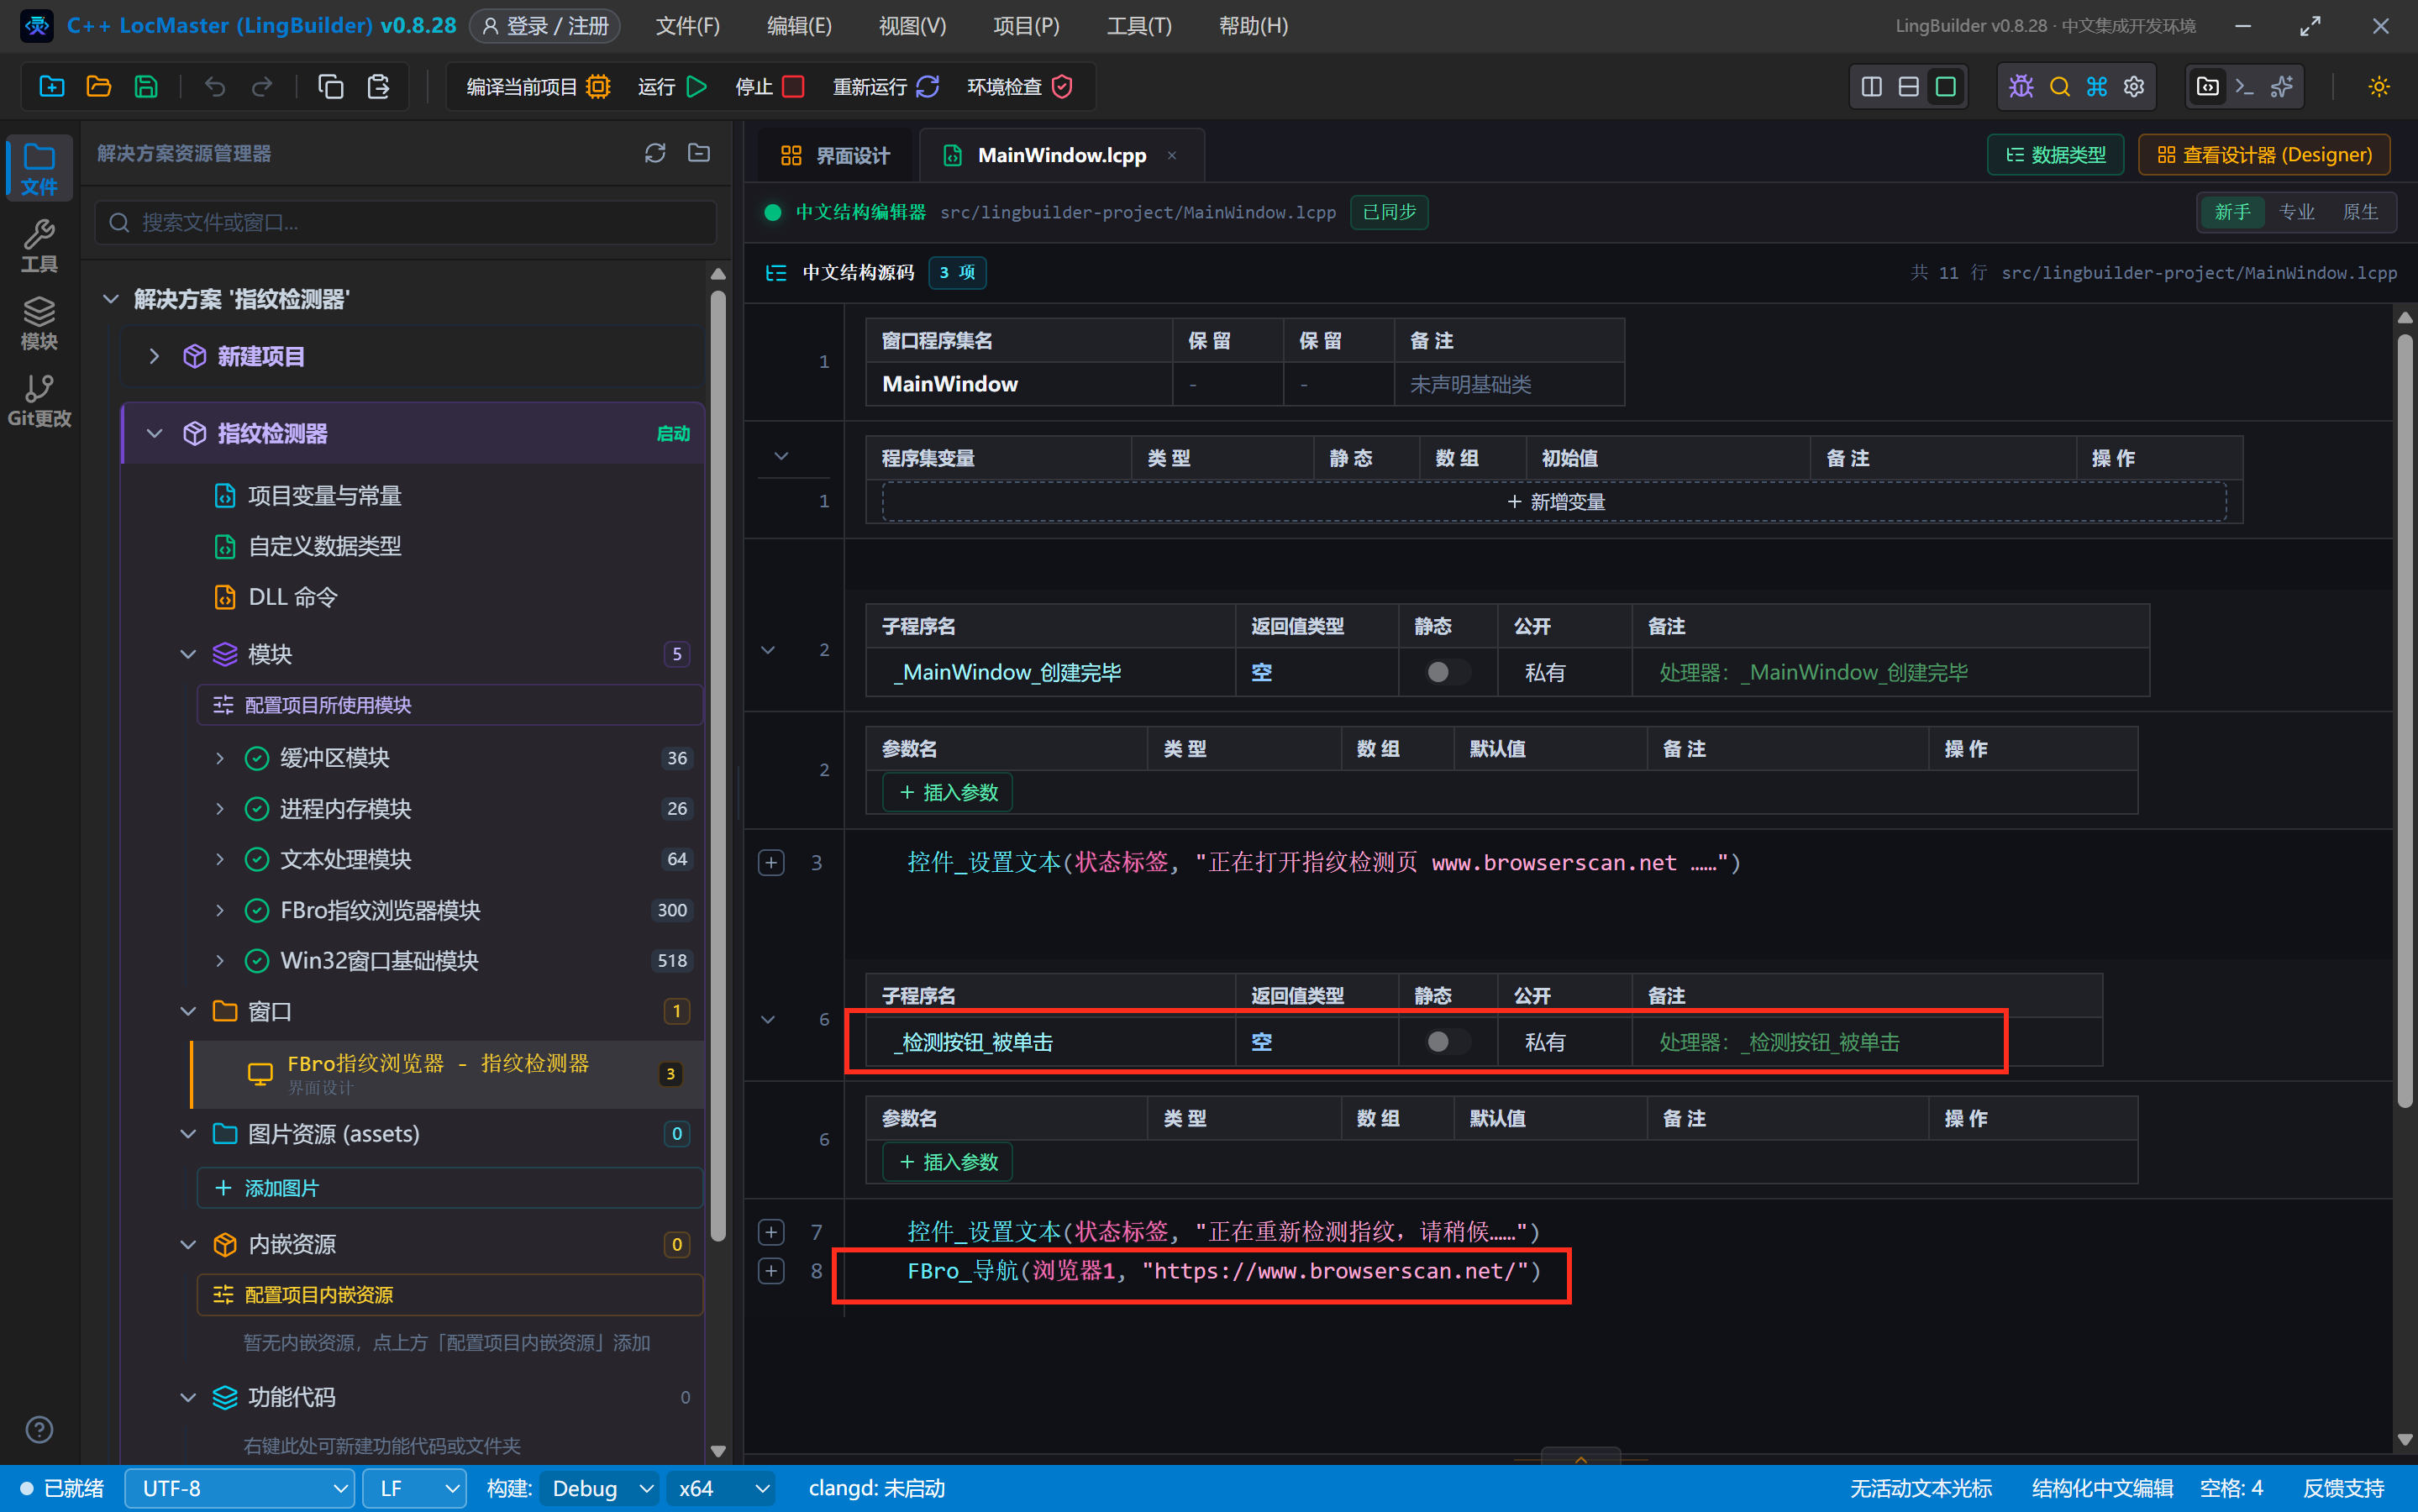Screen dimensions: 2418x1512
Task: Select the 原生 editor mode
Action: coord(2360,212)
